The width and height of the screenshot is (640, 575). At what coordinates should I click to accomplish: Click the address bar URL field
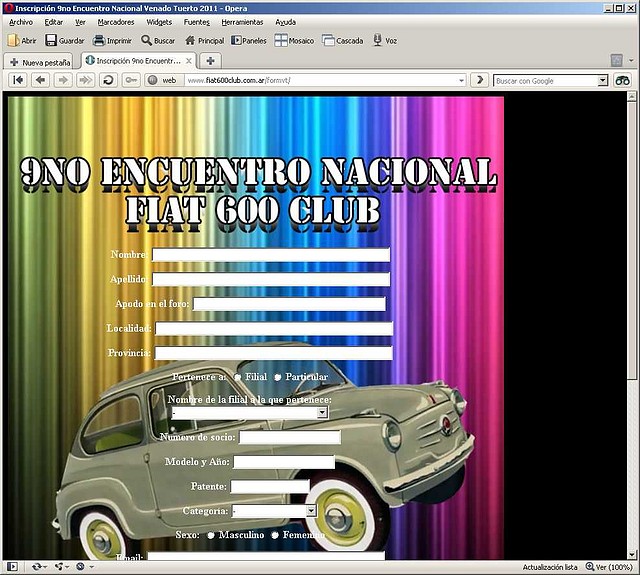pos(322,80)
